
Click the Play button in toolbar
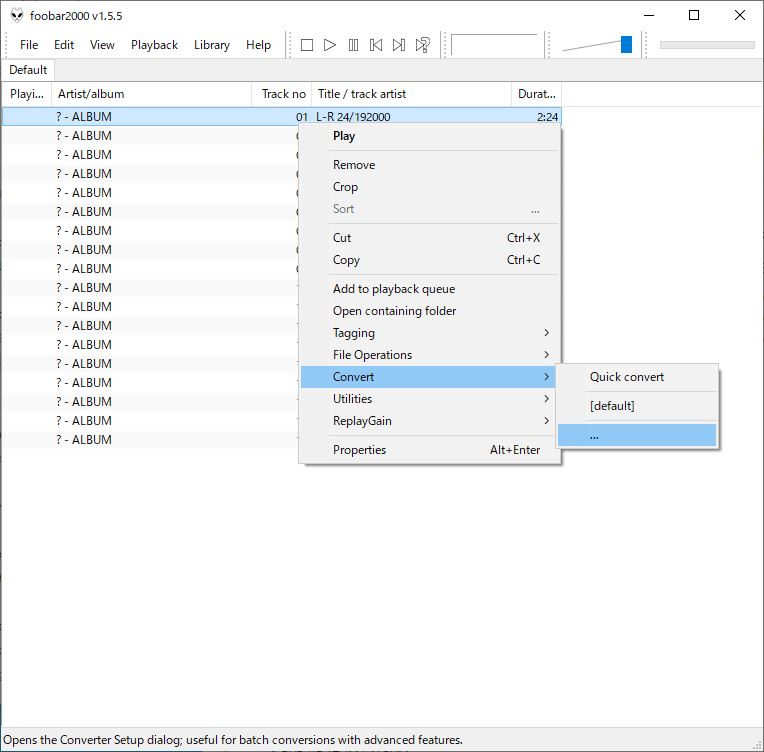(330, 45)
